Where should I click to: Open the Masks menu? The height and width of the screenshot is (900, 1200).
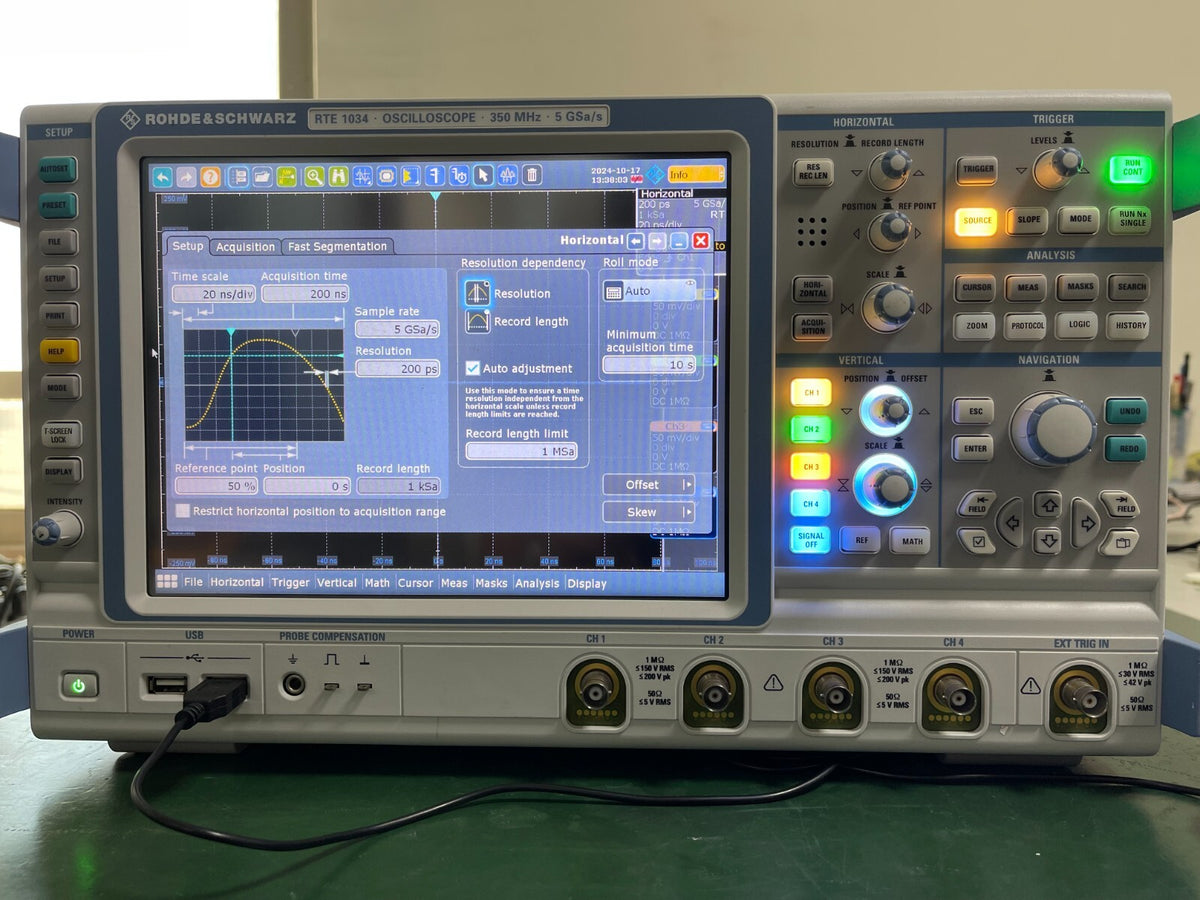pos(491,583)
